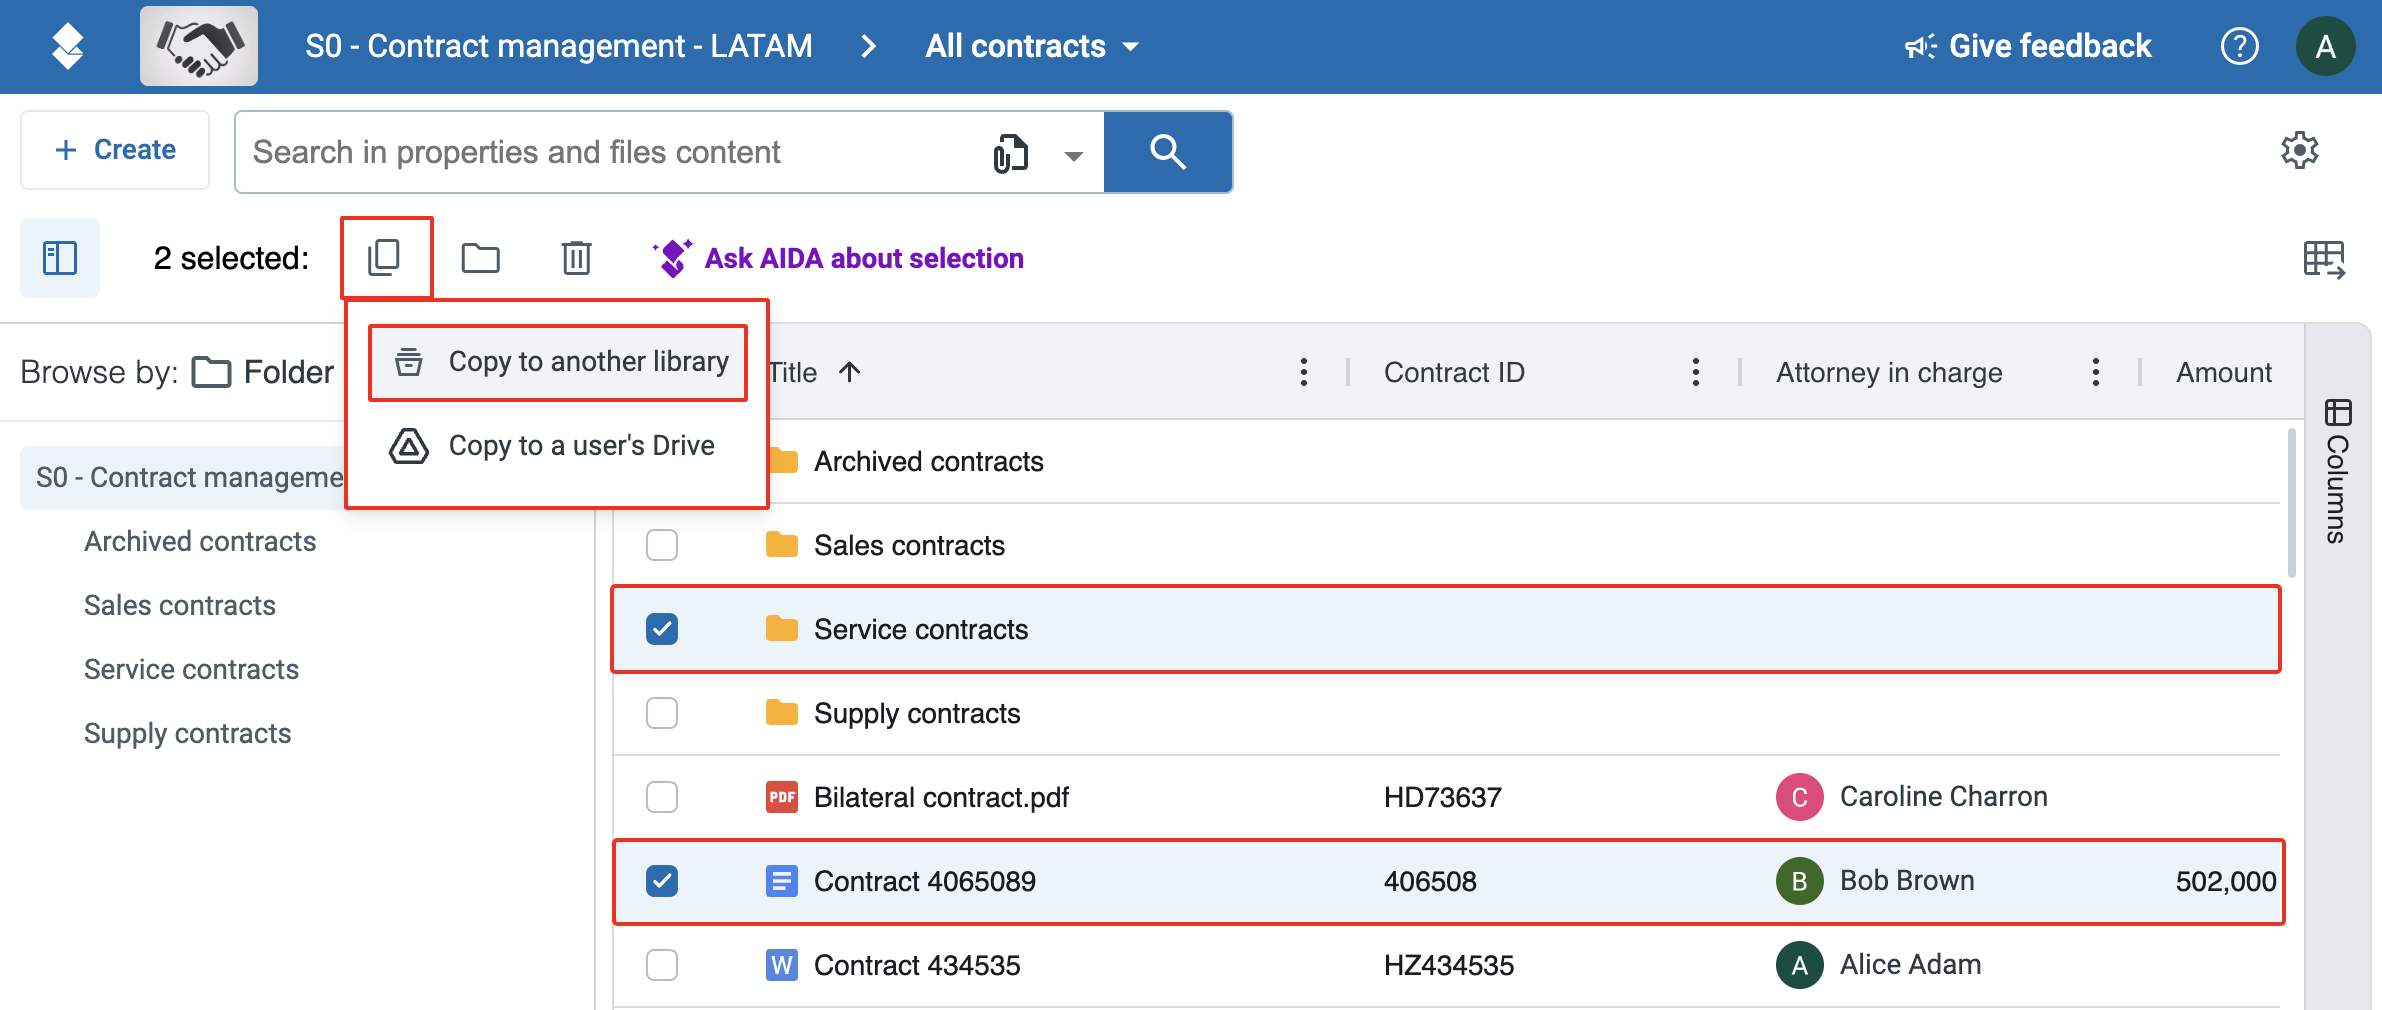
Task: Open the Columns side panel
Action: (2338, 470)
